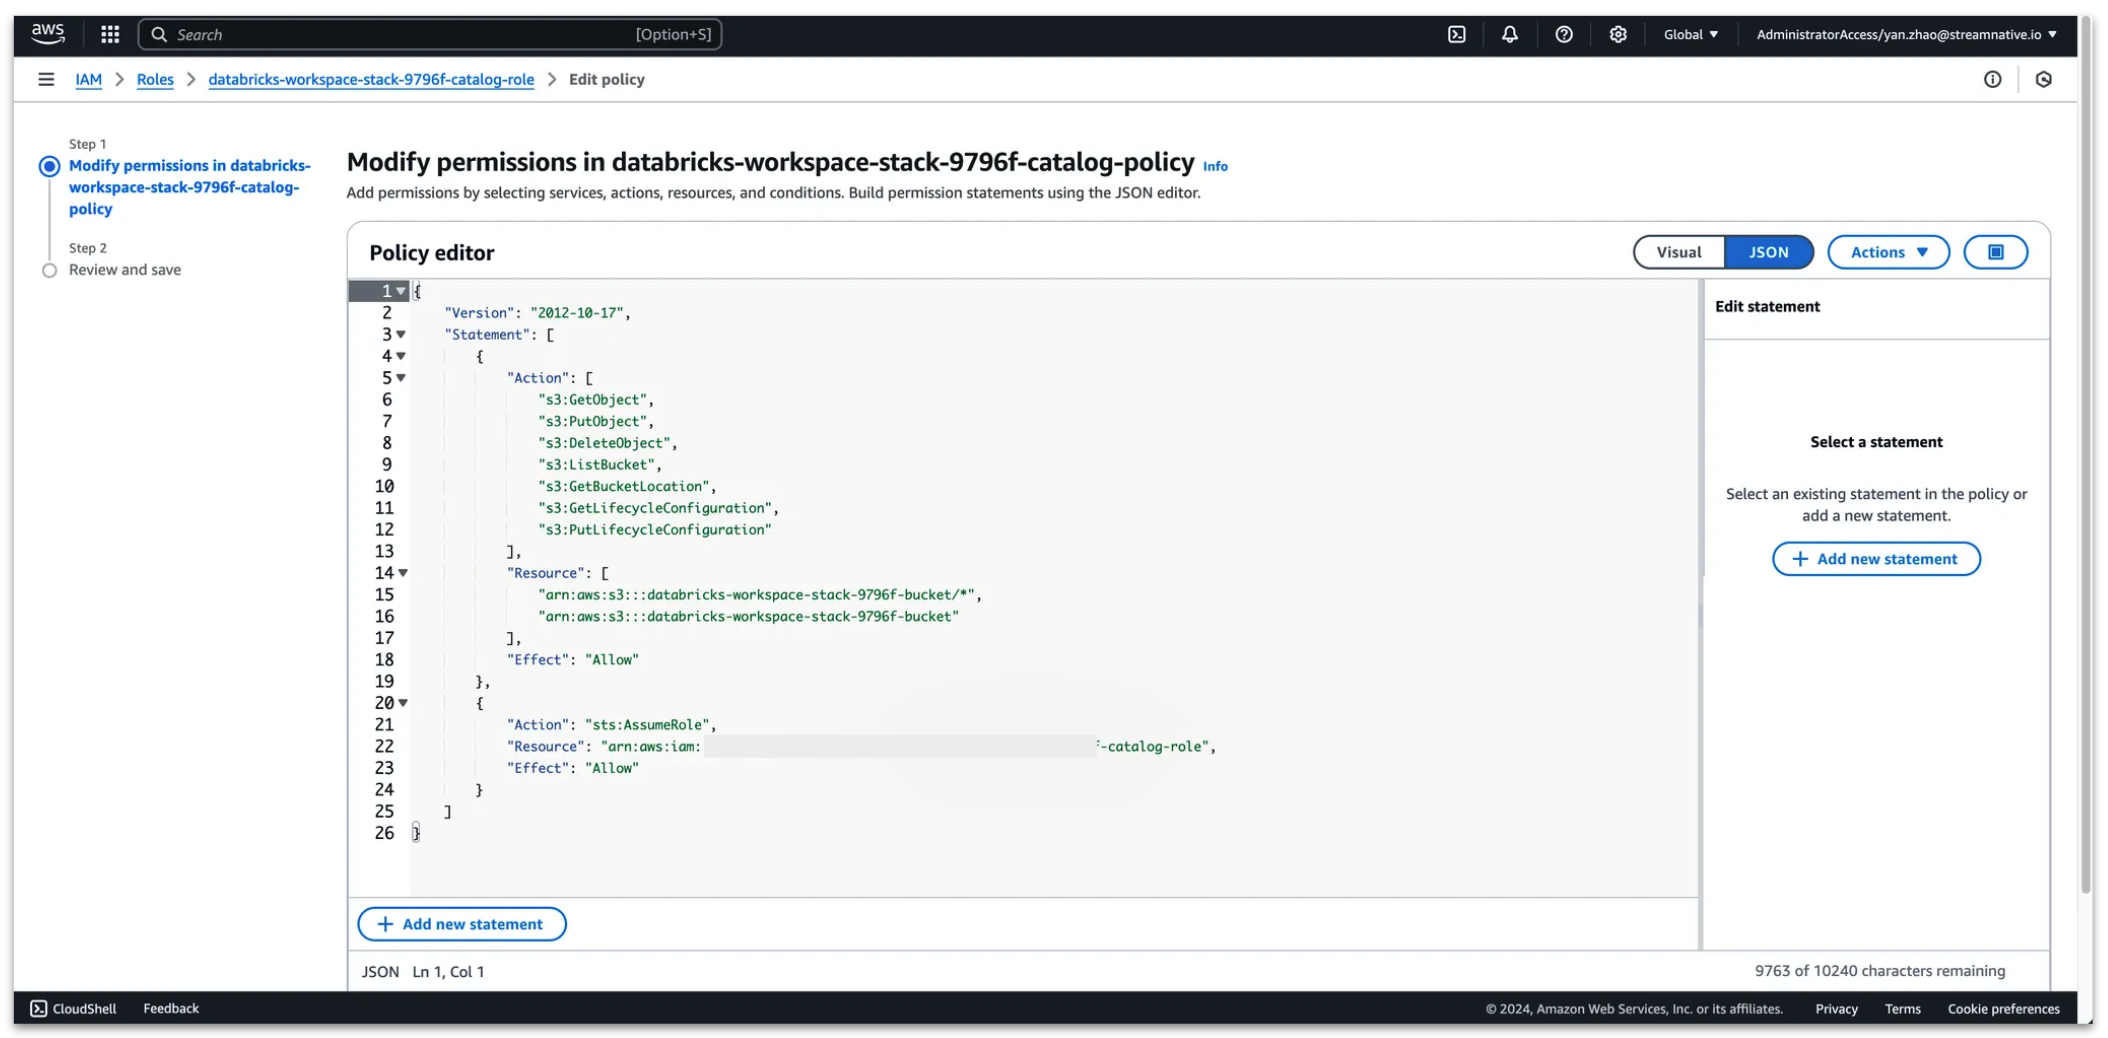Viewport: 2108px width, 1038px height.
Task: Open the notifications bell
Action: [x=1510, y=34]
